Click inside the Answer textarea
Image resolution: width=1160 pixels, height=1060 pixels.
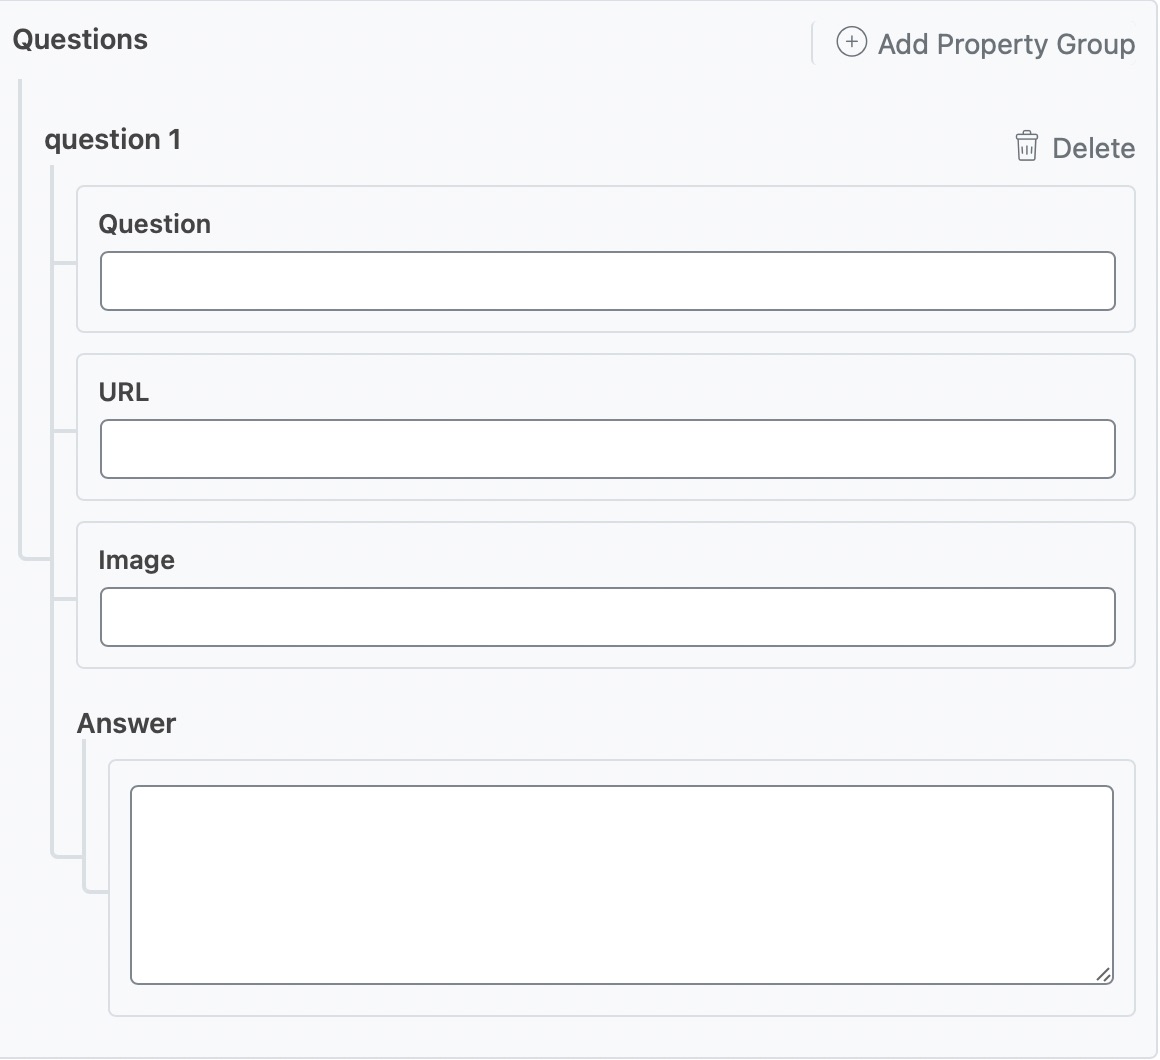tap(621, 885)
